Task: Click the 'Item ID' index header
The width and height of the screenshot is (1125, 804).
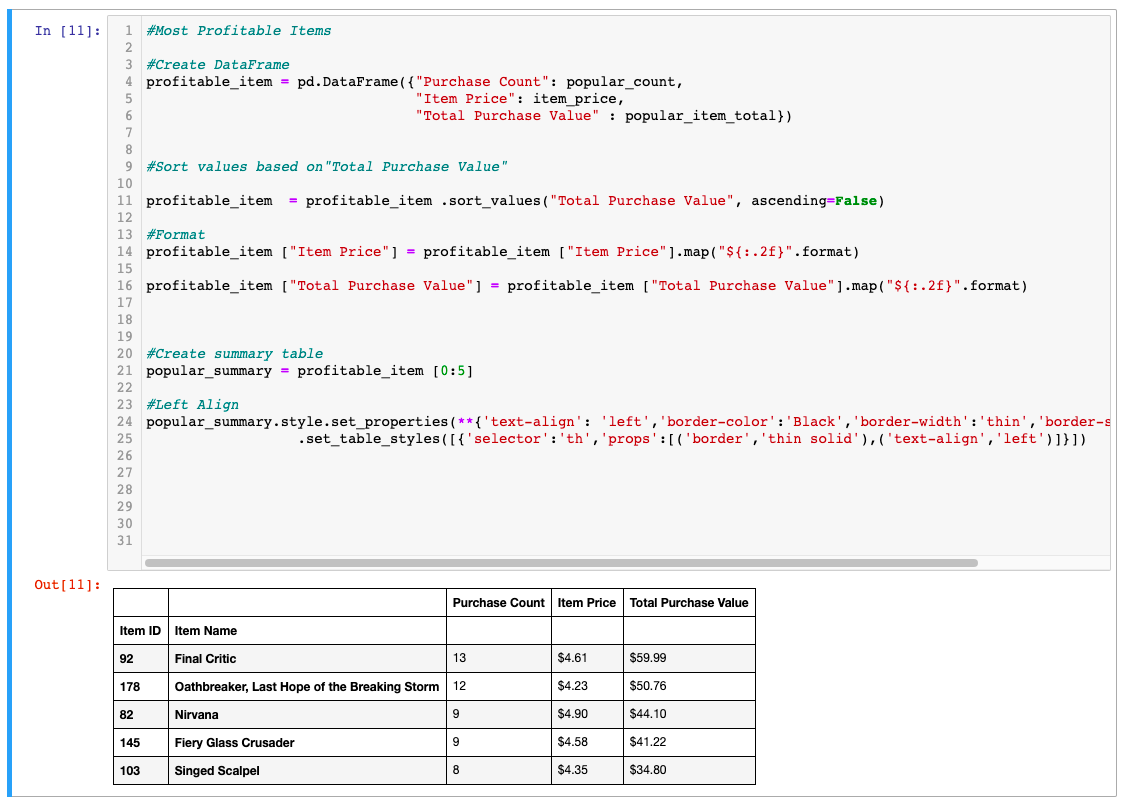Action: [141, 630]
